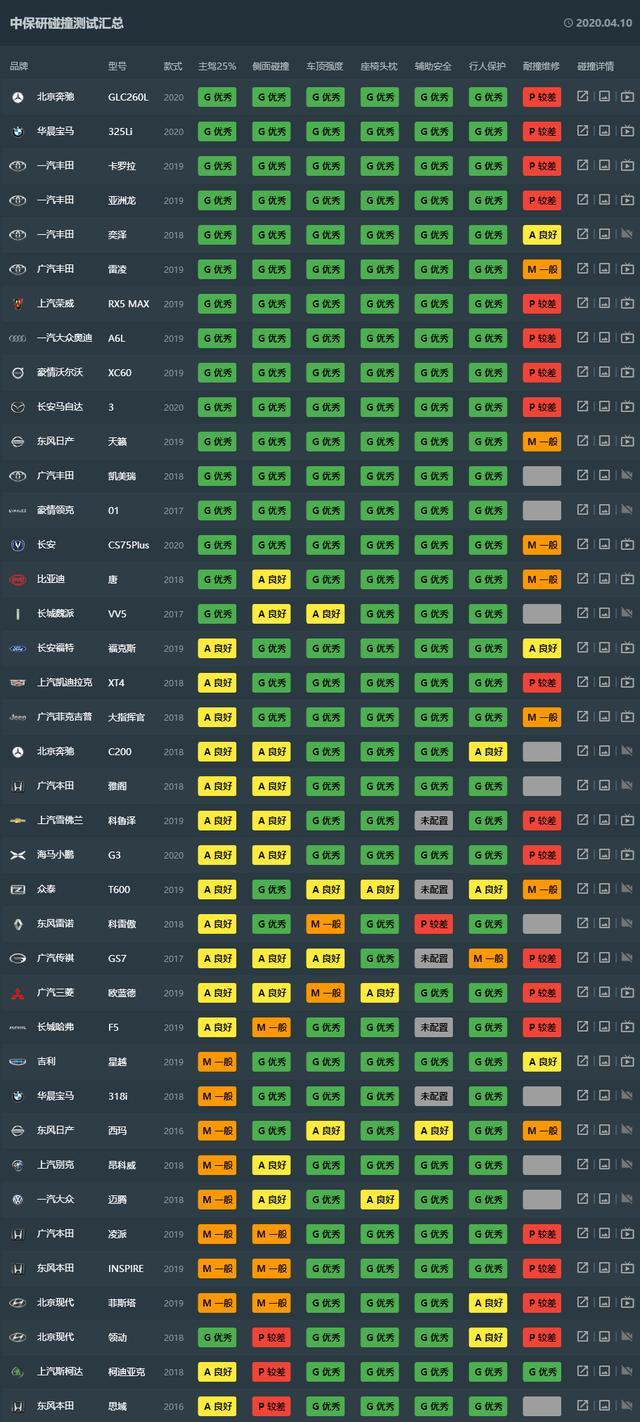The image size is (640, 1422).
Task: Click the BMW logo in the 318i row
Action: (17, 1096)
